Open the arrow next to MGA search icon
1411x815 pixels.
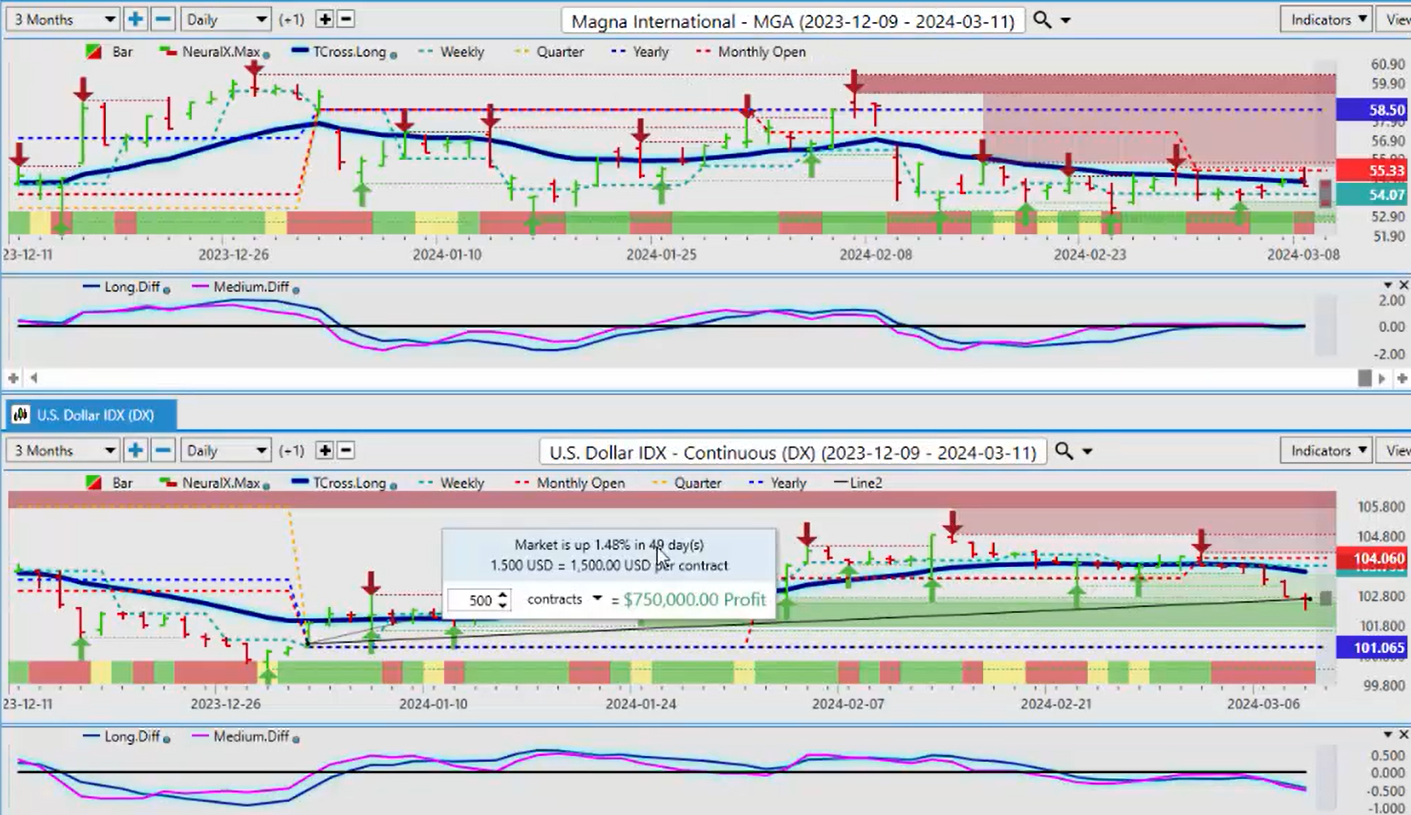tap(1065, 20)
